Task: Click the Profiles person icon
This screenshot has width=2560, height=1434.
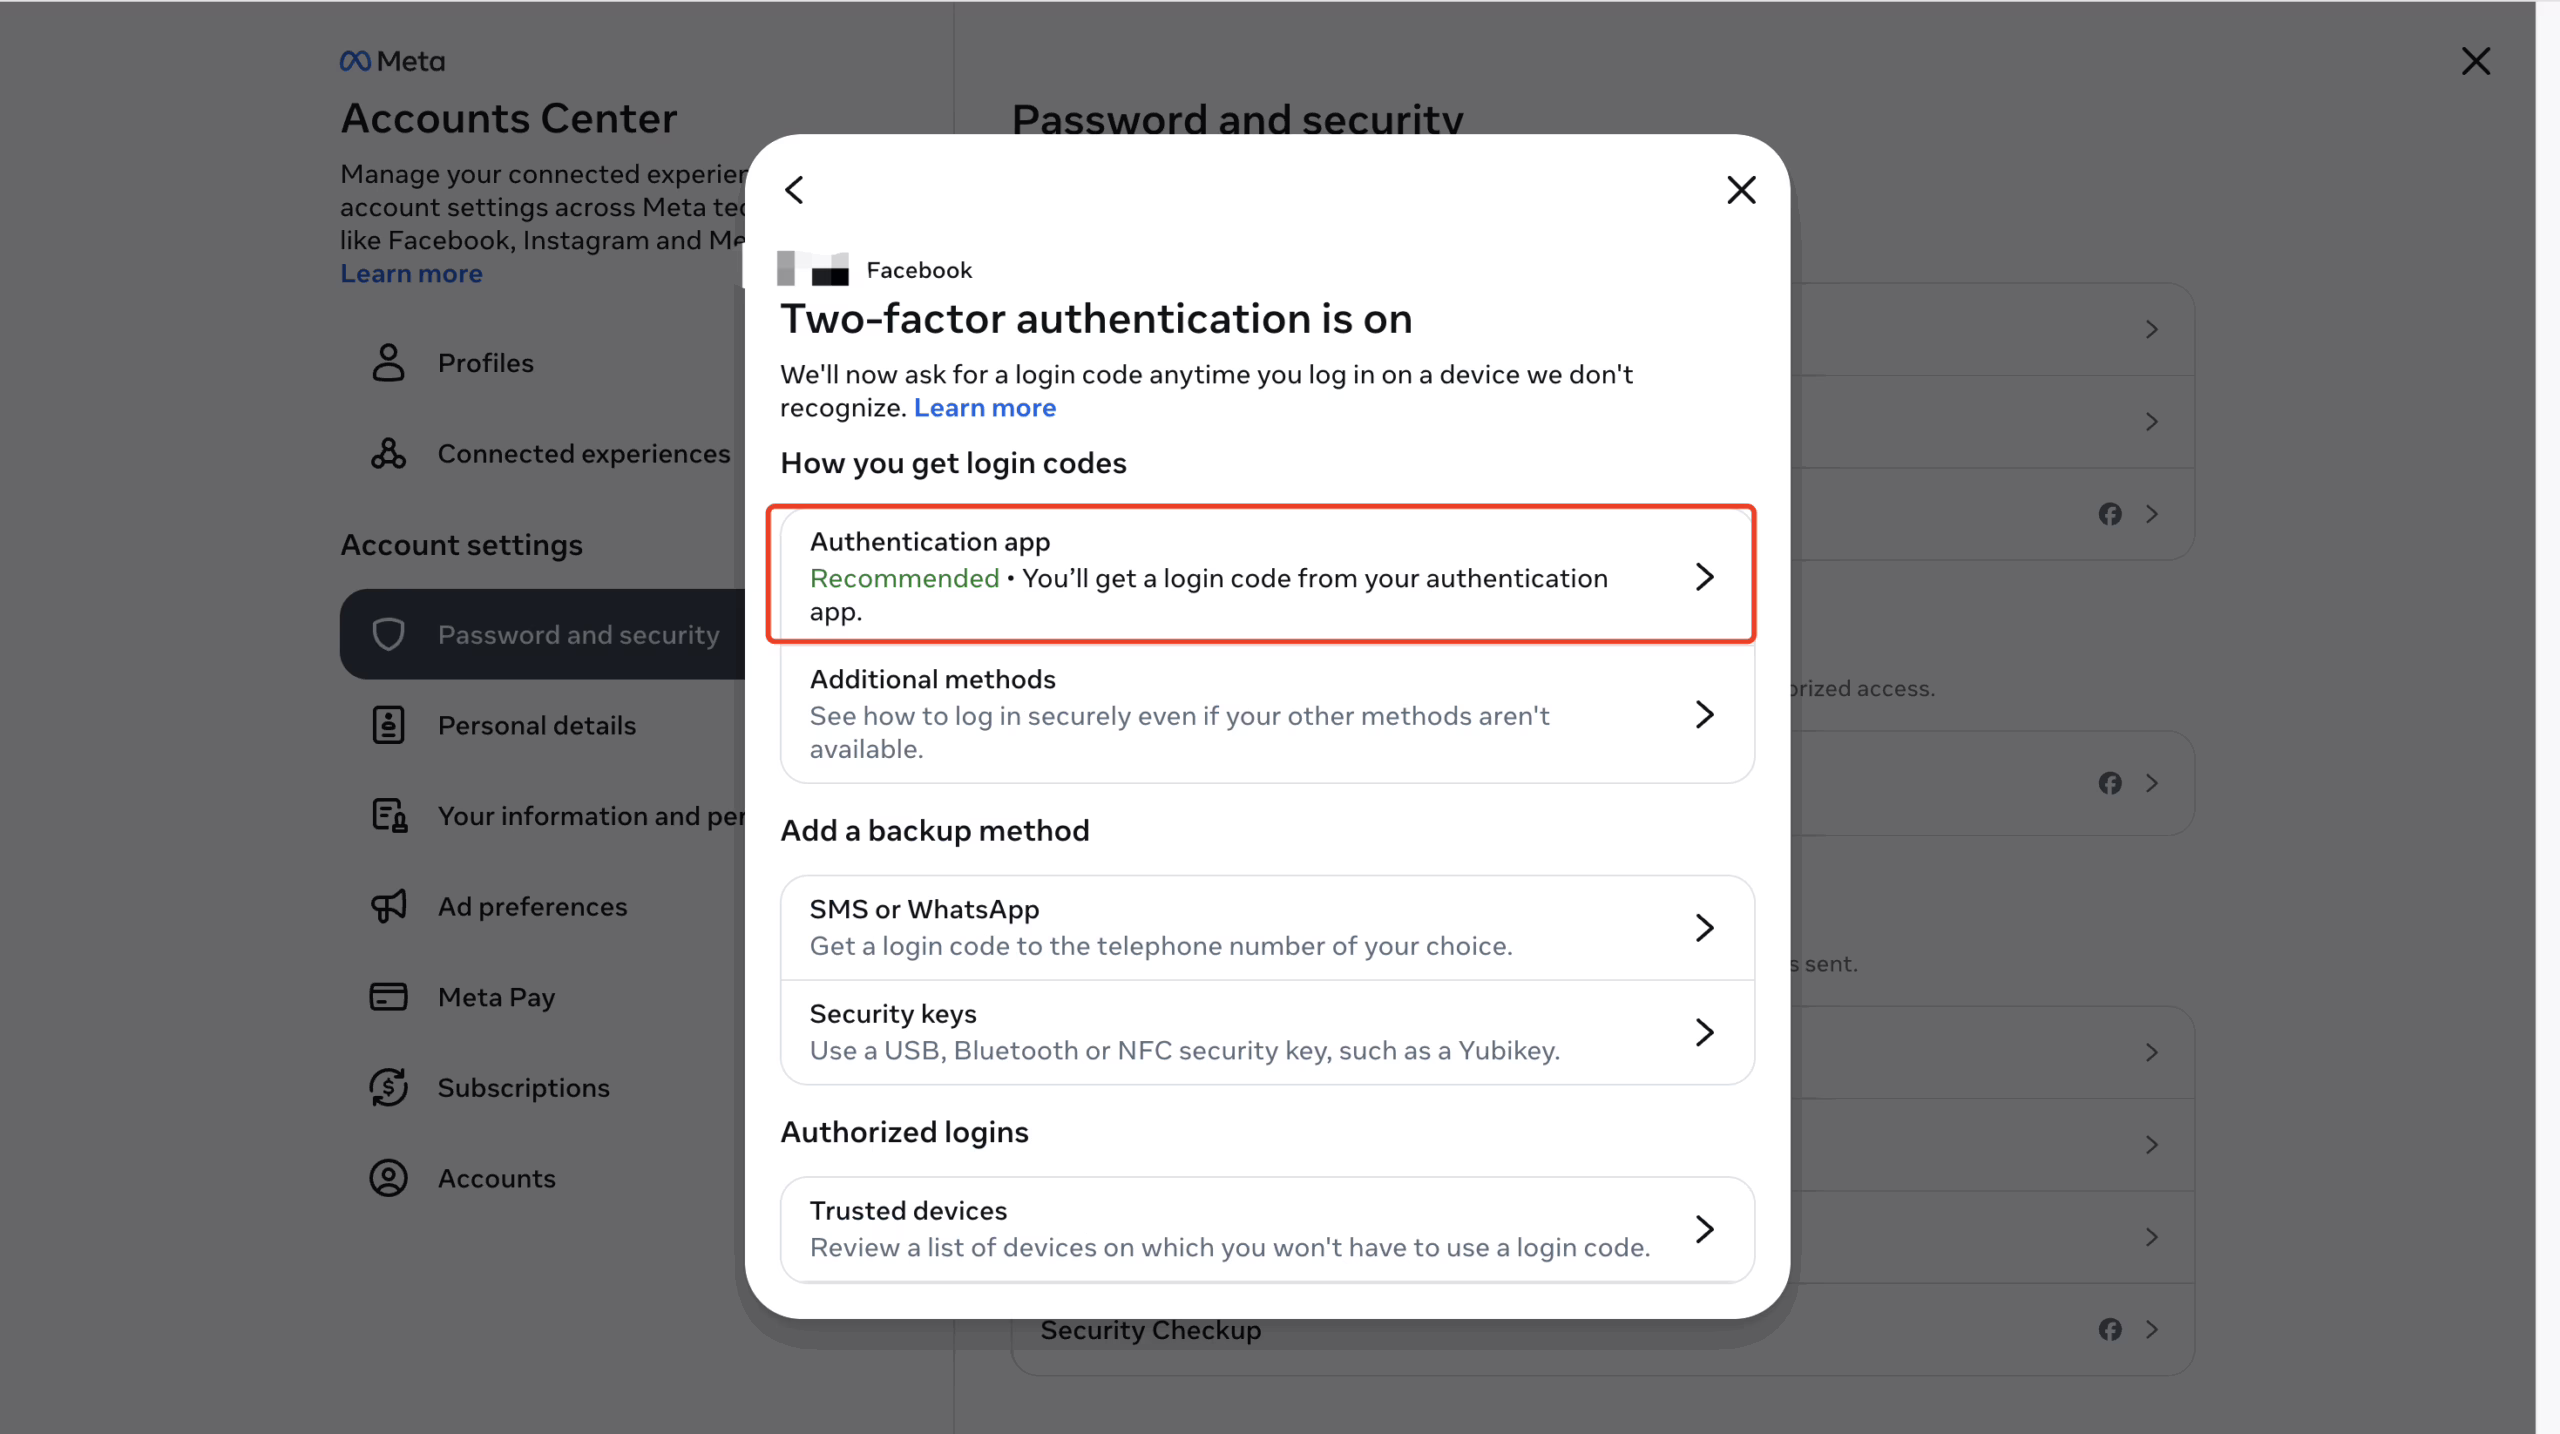Action: click(x=388, y=363)
